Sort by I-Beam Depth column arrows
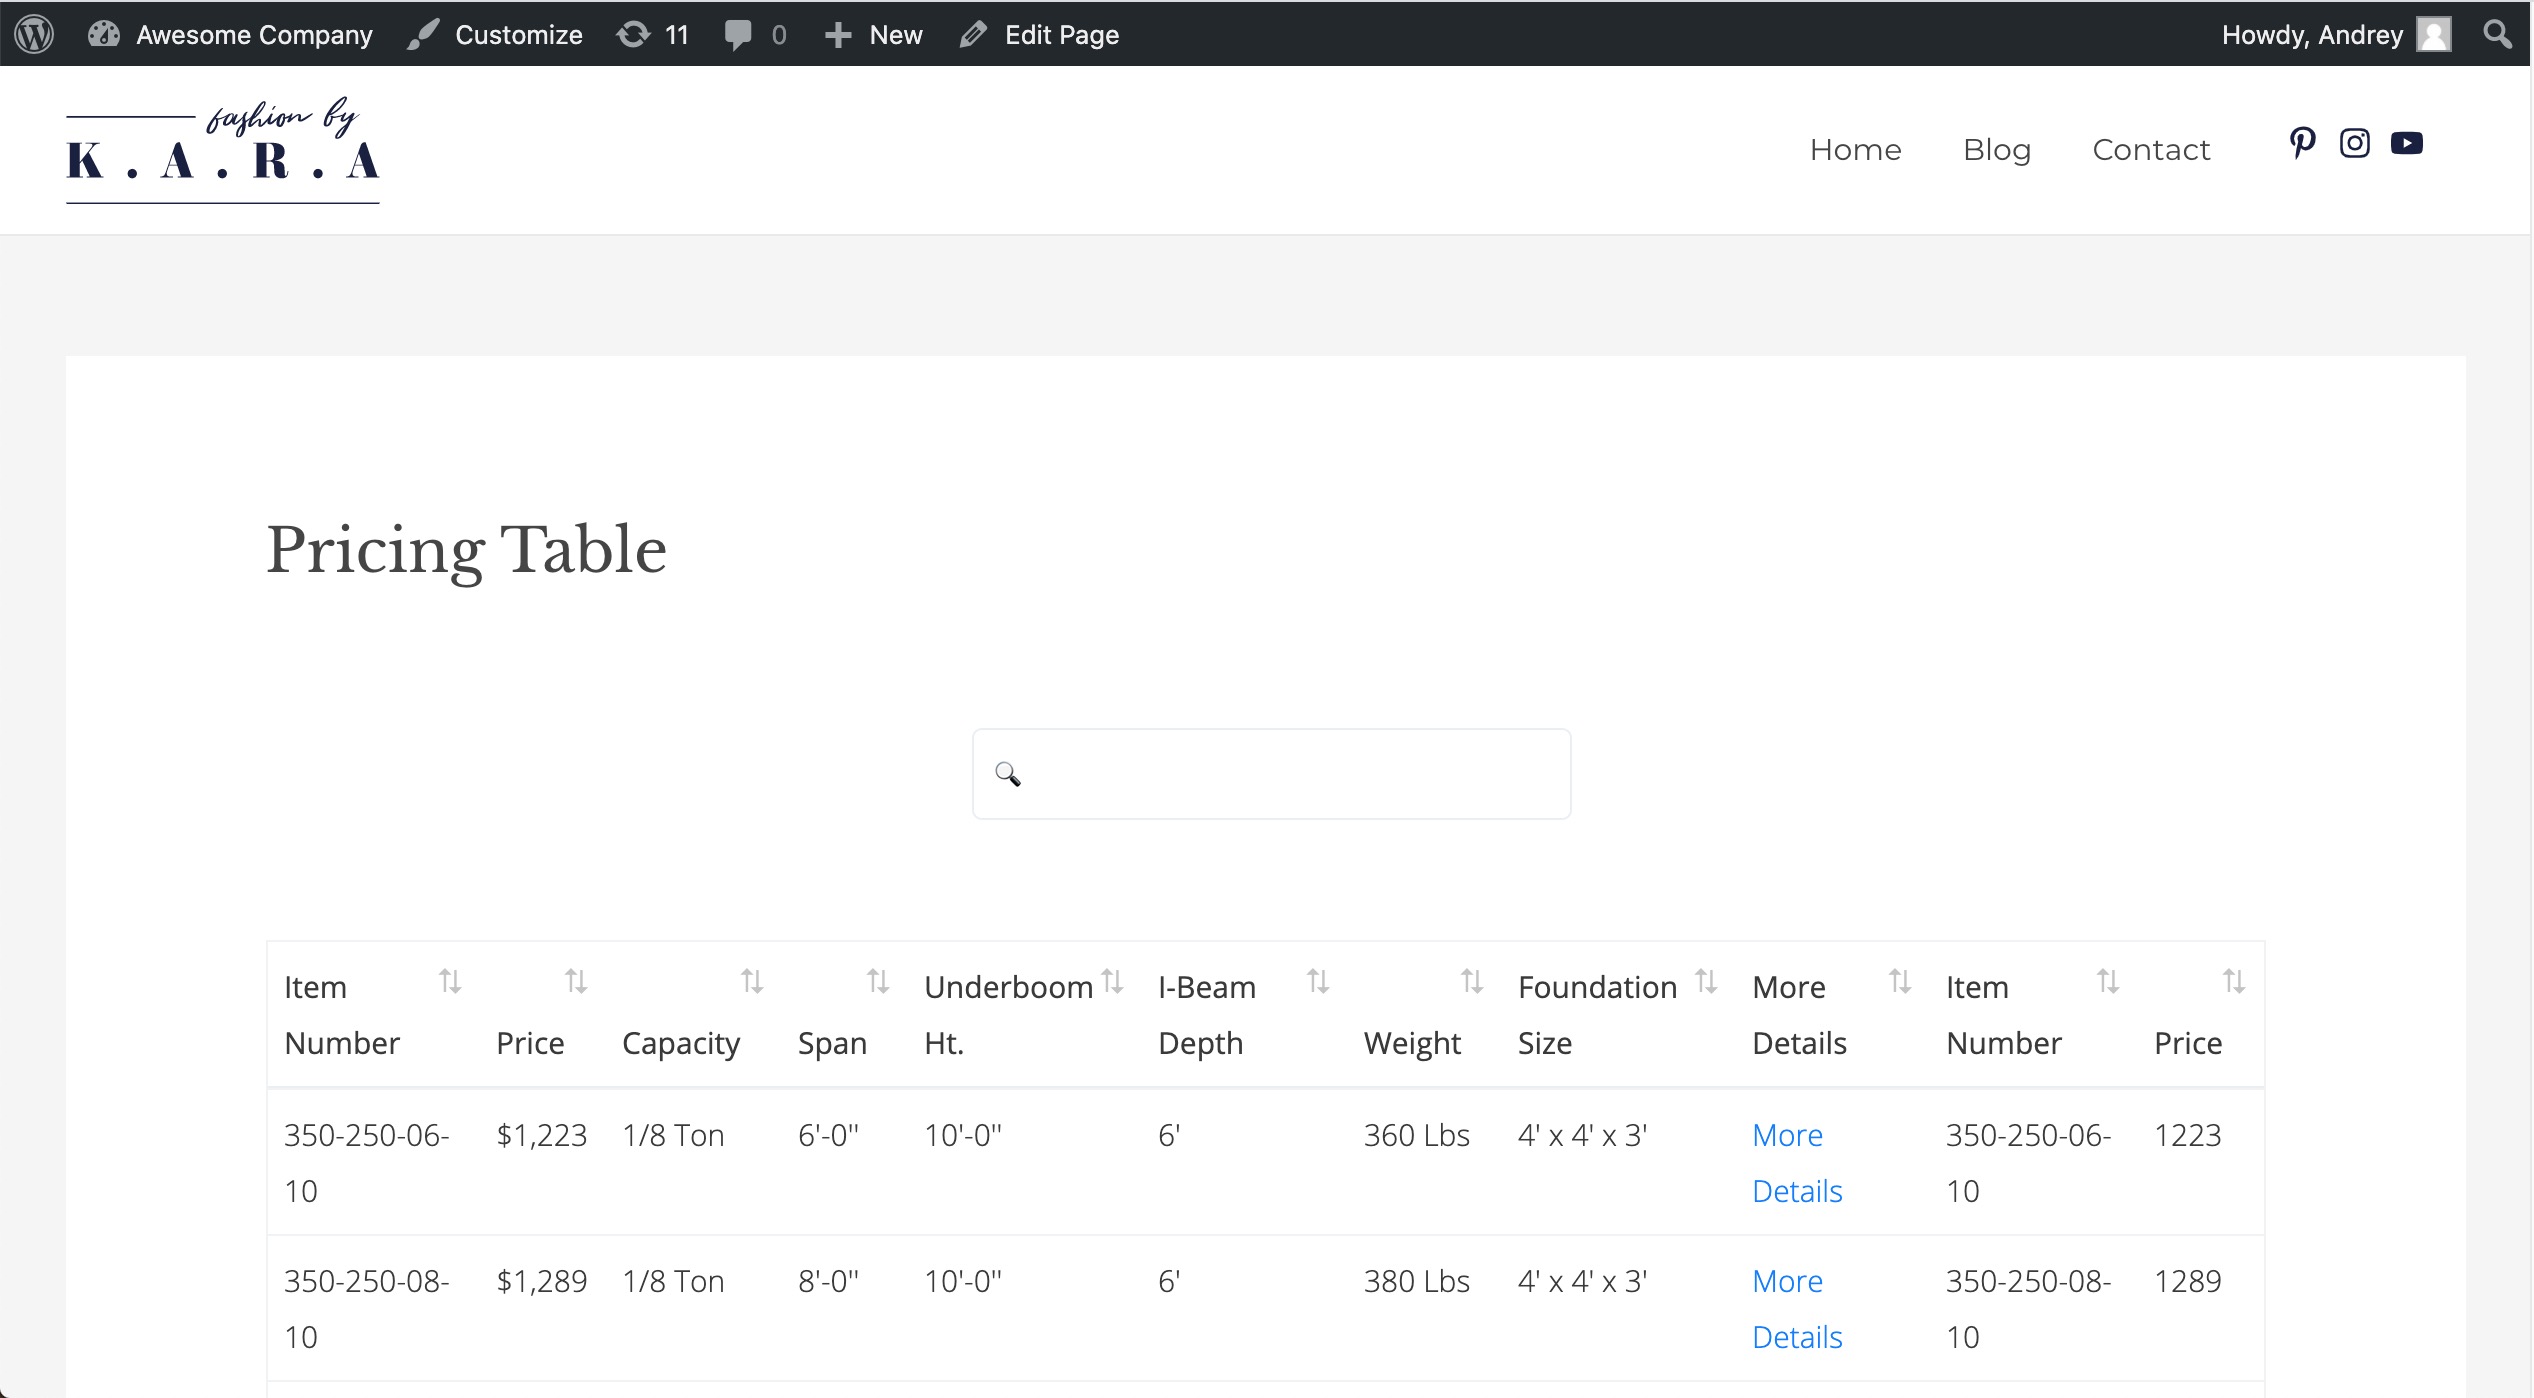The height and width of the screenshot is (1398, 2534). 1318,982
